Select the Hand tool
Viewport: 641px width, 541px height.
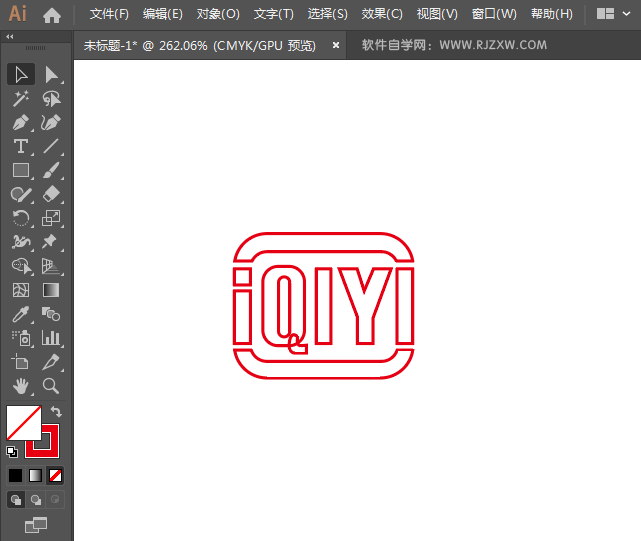21,386
